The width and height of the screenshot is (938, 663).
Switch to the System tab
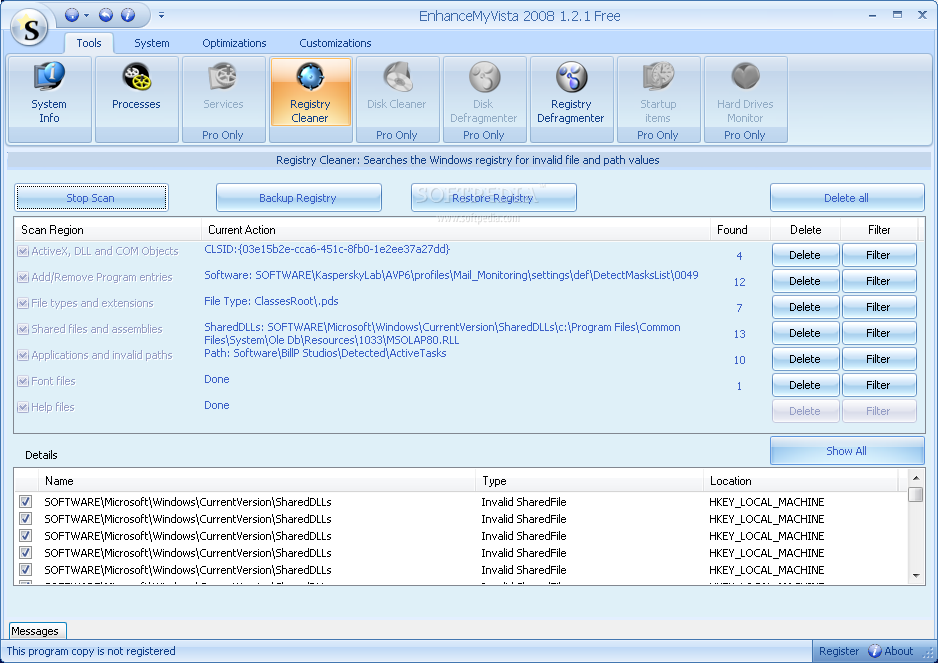151,43
